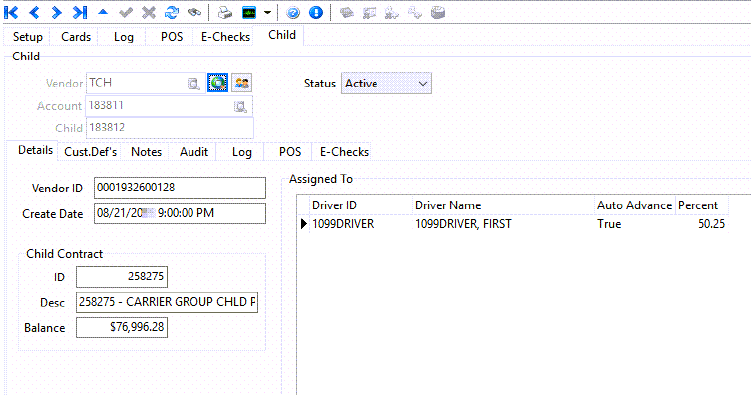Click the printer icon
The width and height of the screenshot is (751, 395).
(224, 13)
